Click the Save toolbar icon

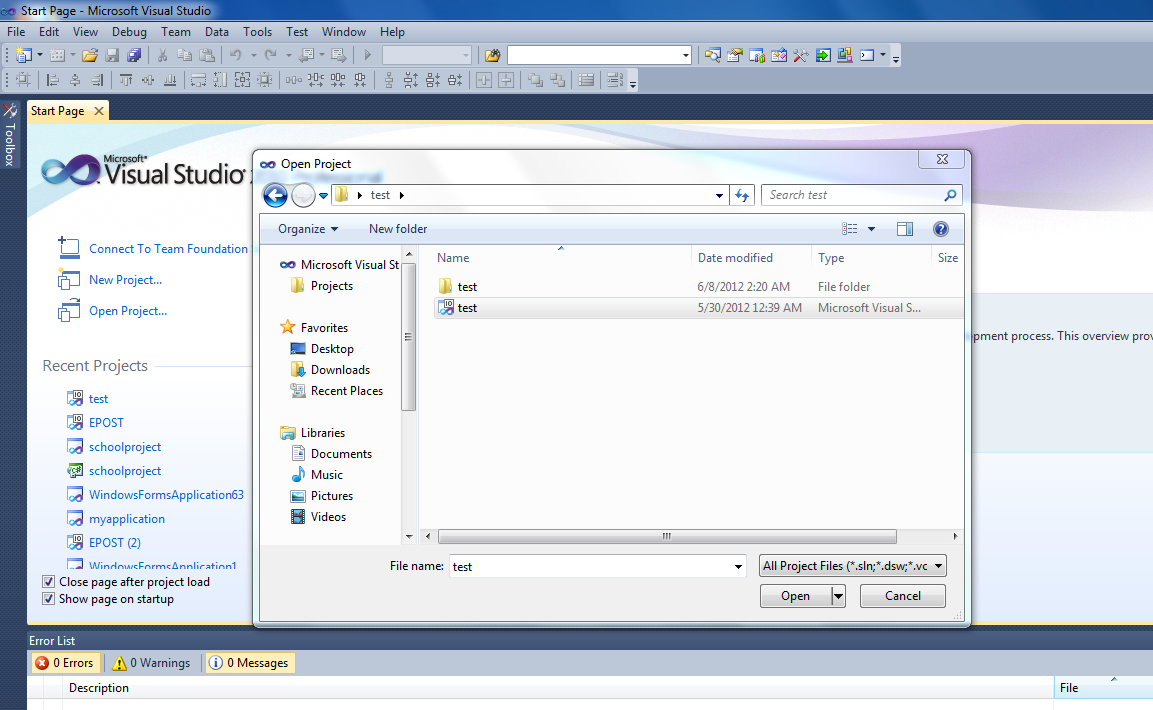pos(112,55)
